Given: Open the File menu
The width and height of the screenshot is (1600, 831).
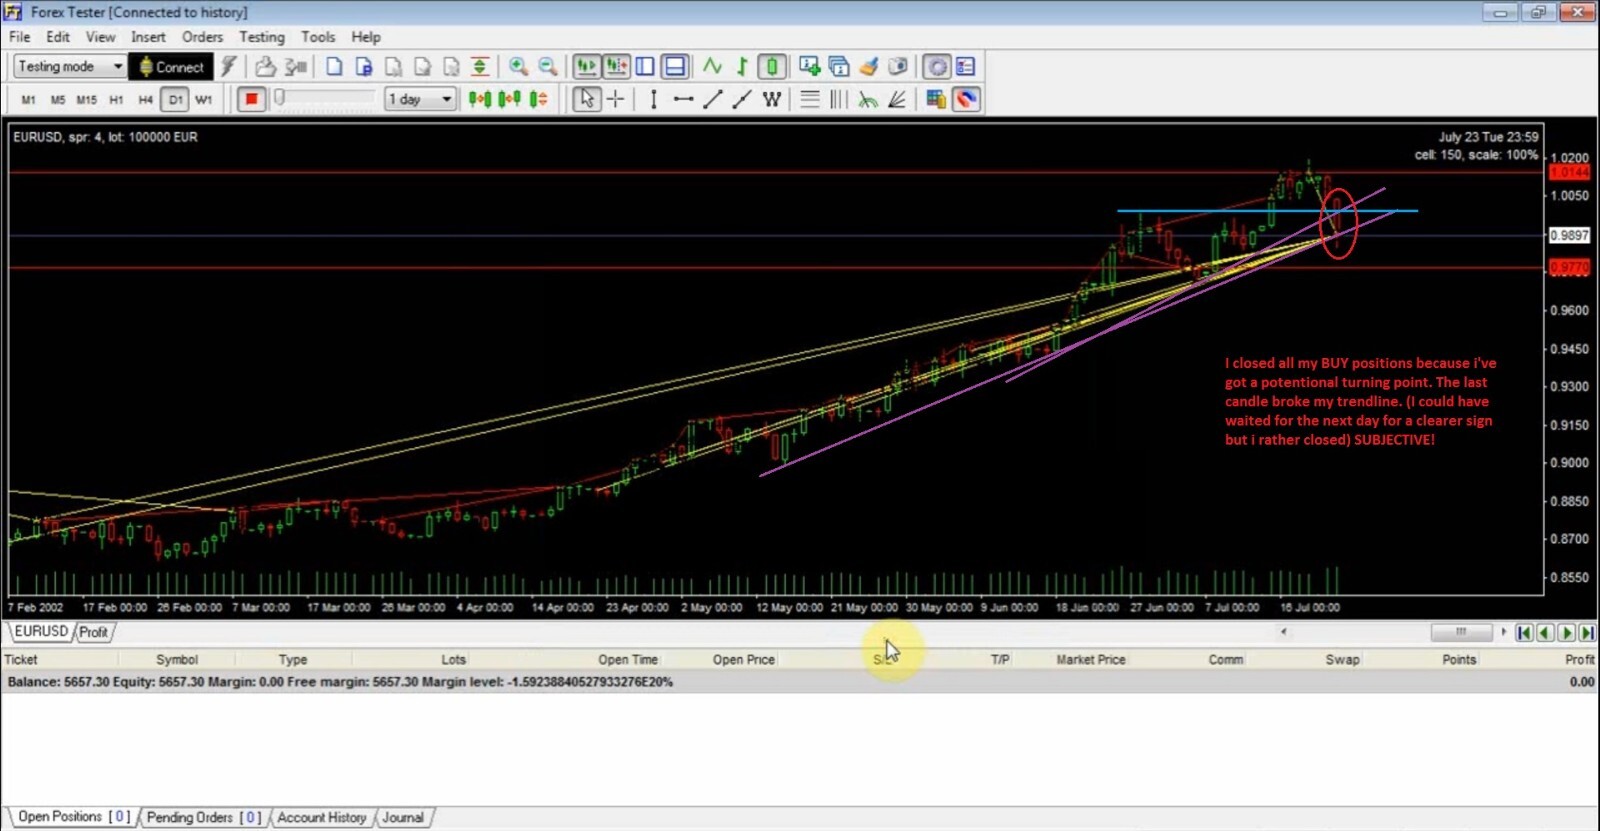Looking at the screenshot, I should click(x=20, y=37).
